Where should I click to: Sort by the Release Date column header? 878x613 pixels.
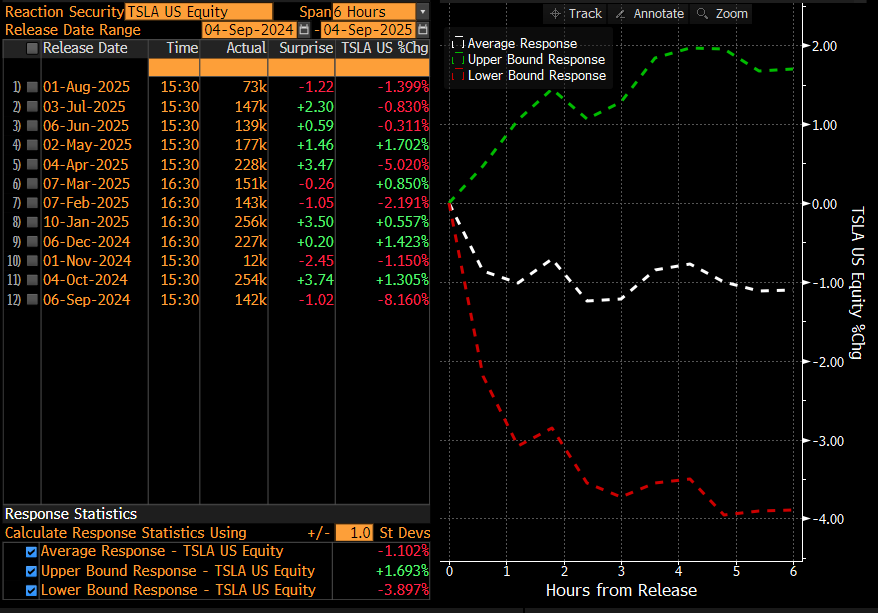click(85, 48)
